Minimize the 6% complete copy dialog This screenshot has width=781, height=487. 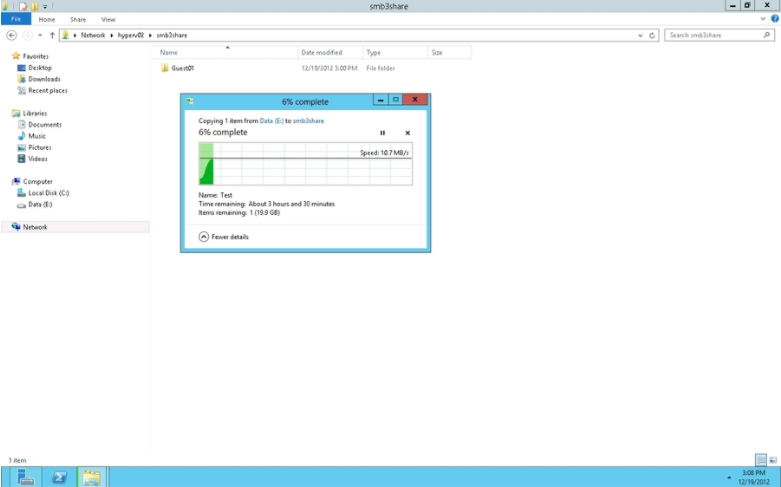(381, 100)
